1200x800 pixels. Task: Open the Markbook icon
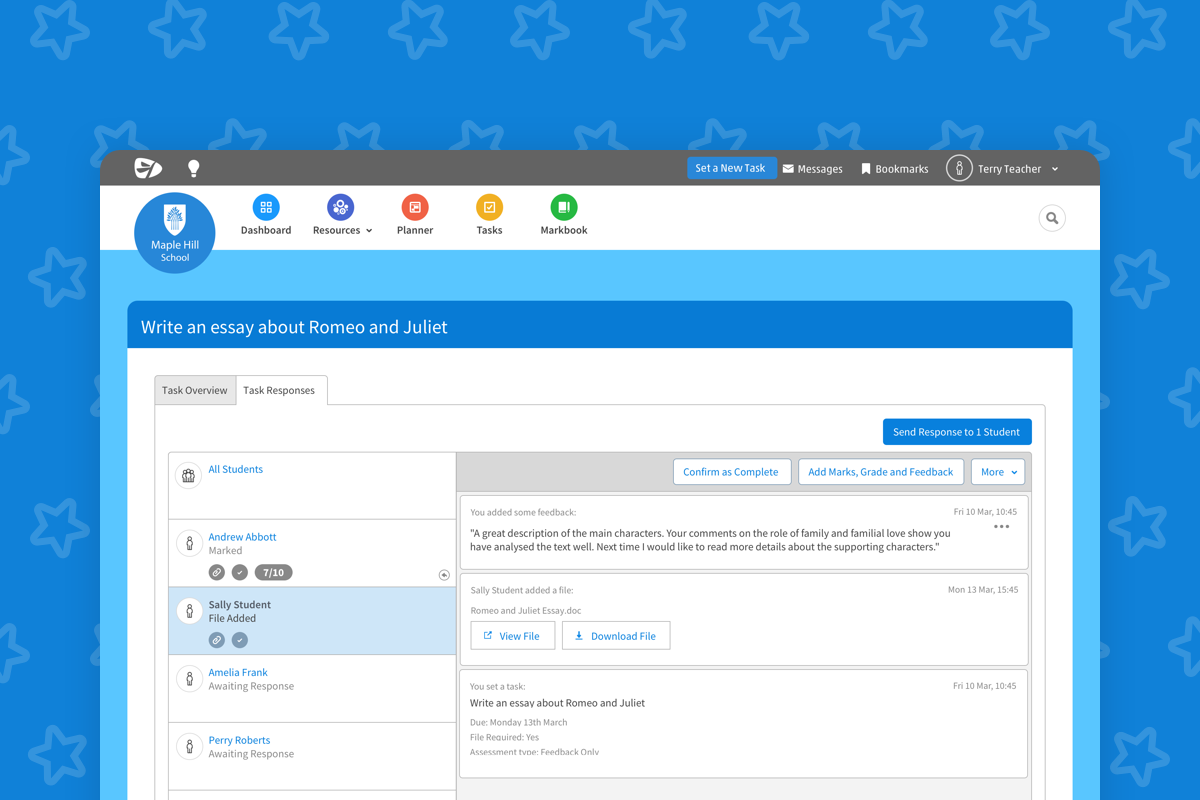[564, 207]
